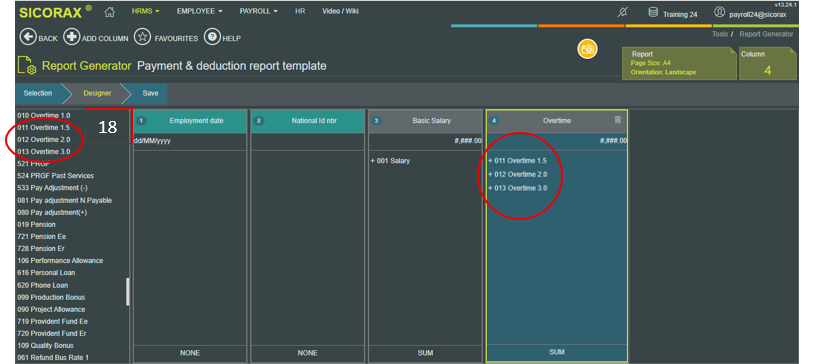Viewport: 819px width, 364px height.
Task: Change SUM aggregate under Overtime column
Action: click(x=557, y=353)
